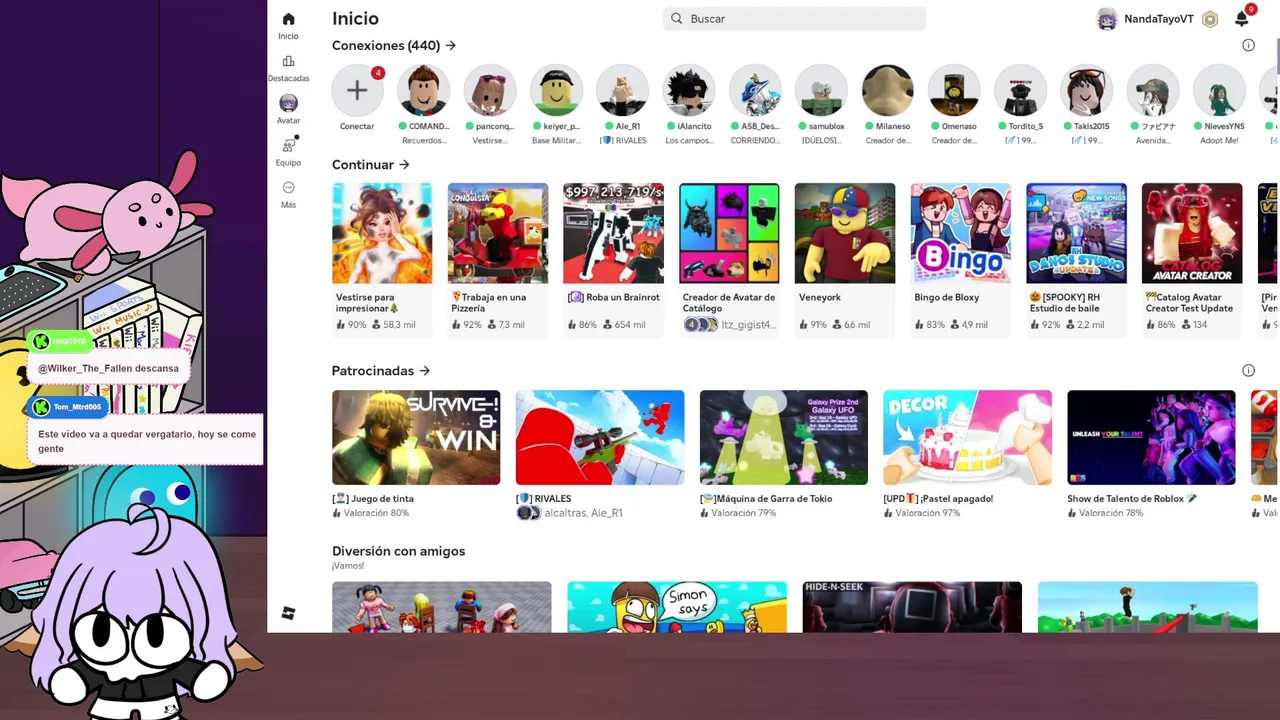Click Diversión con amigos heading
Viewport: 1280px width, 720px height.
(x=398, y=551)
